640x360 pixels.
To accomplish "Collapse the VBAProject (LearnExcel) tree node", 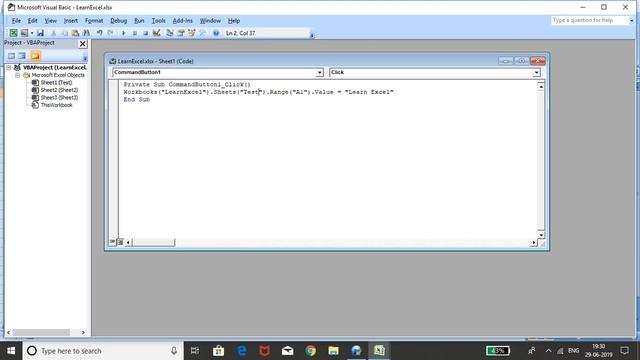I will 9,68.
